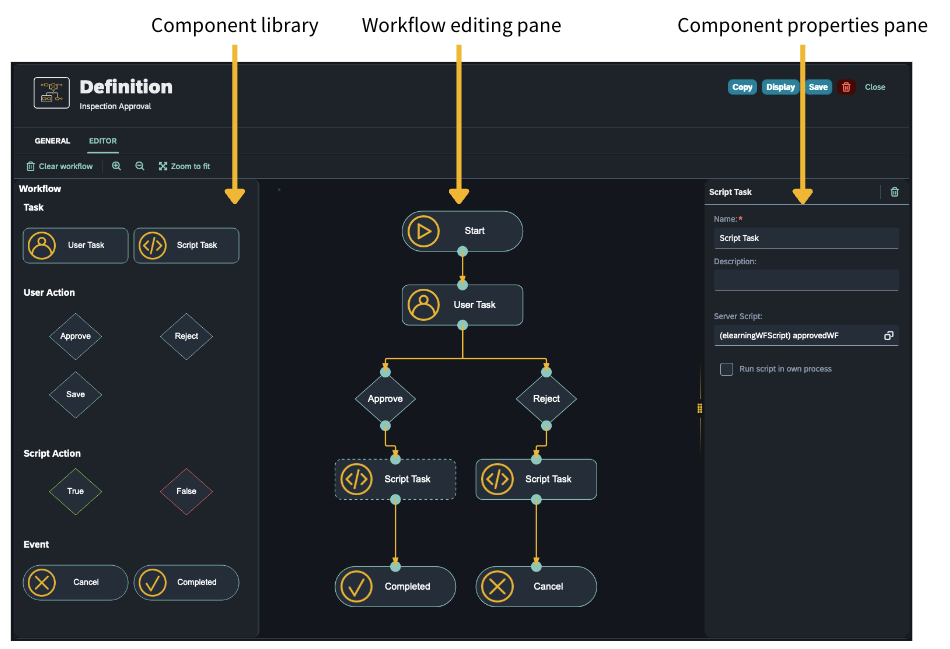
Task: Click dashed Script Task node under Approve
Action: (395, 479)
